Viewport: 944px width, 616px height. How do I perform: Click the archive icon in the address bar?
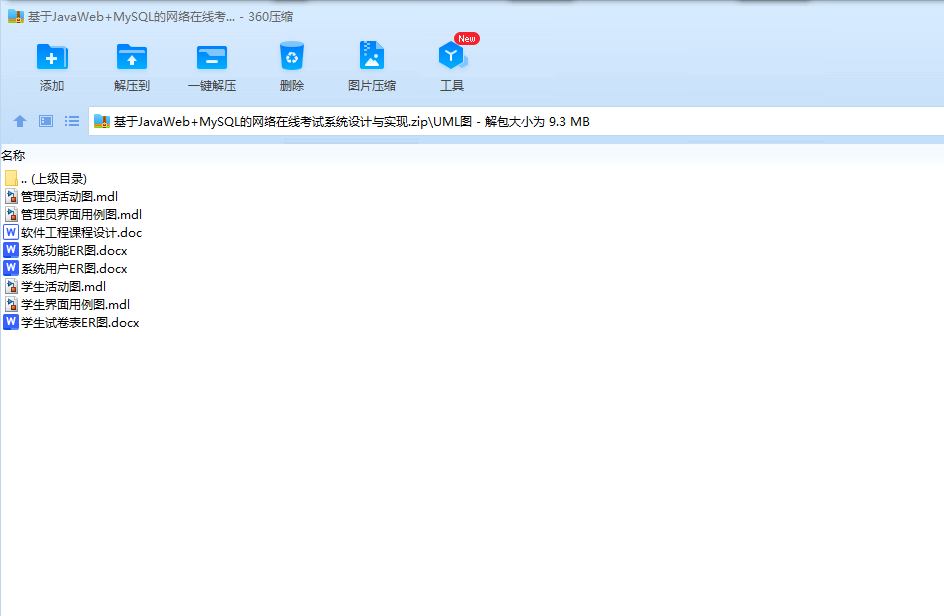coord(102,121)
